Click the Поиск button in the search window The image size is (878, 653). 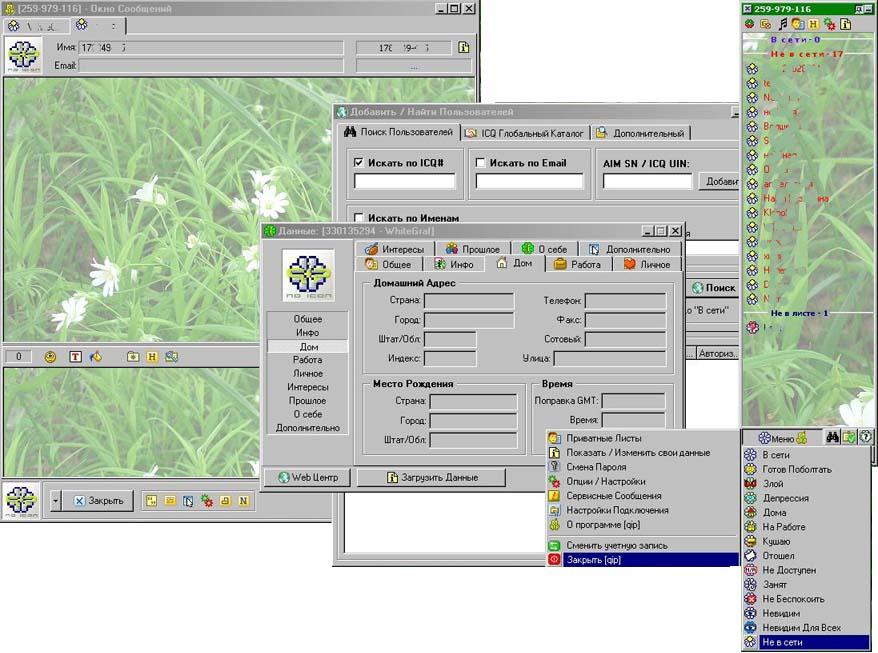click(x=714, y=288)
